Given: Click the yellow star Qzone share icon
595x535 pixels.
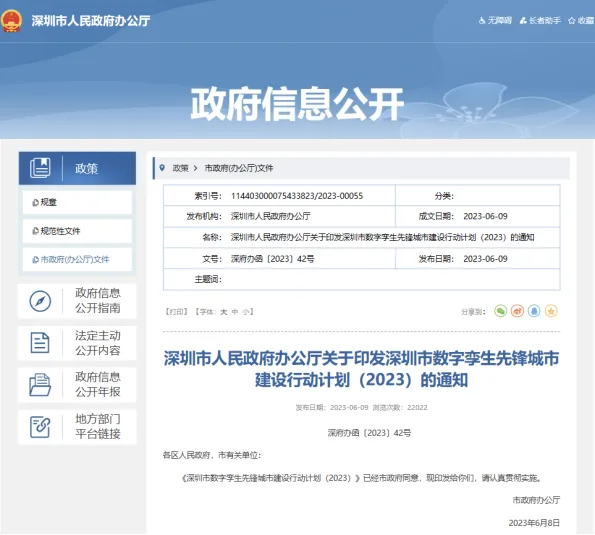Looking at the screenshot, I should [551, 311].
